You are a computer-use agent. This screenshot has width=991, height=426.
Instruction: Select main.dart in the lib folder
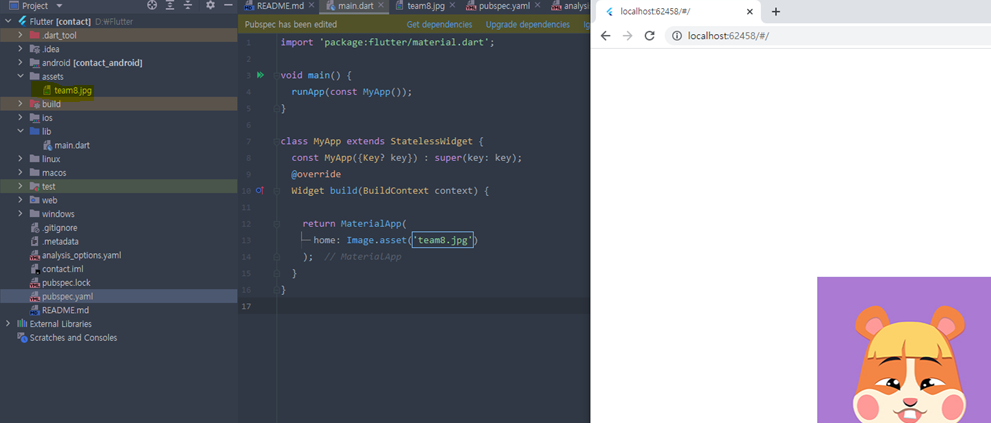[71, 145]
